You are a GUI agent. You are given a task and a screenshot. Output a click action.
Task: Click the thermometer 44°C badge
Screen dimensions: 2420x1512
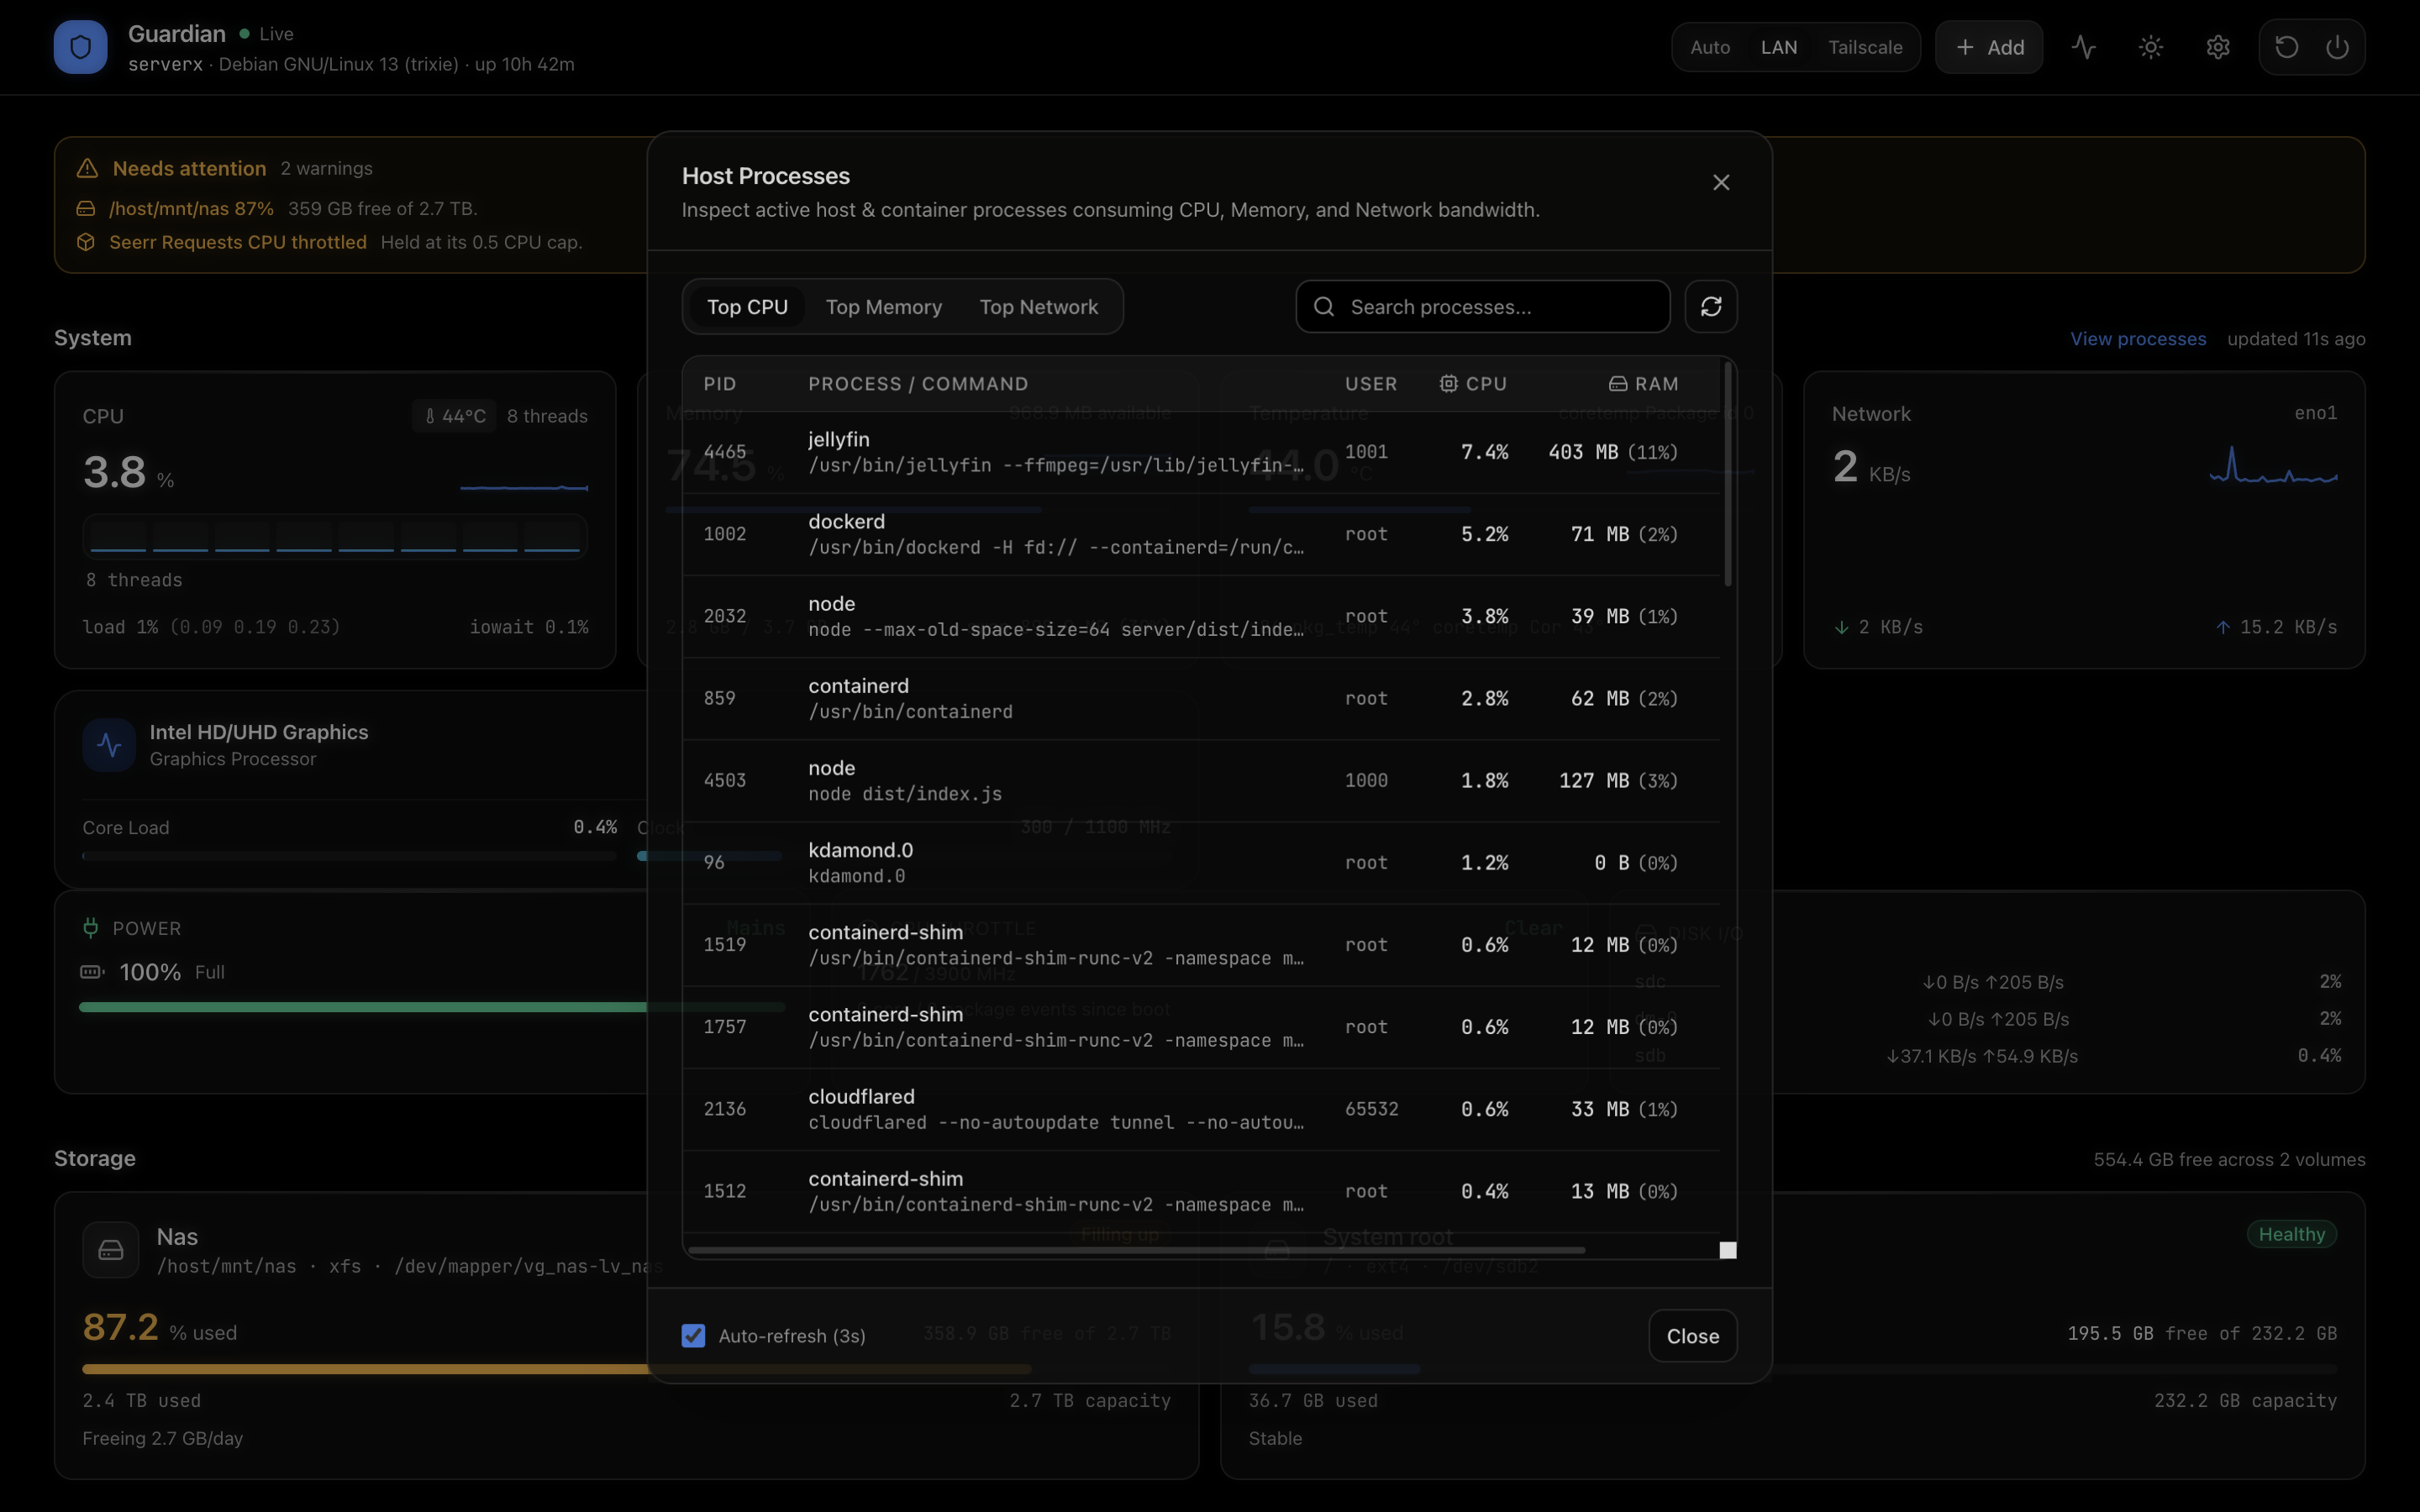pyautogui.click(x=455, y=416)
